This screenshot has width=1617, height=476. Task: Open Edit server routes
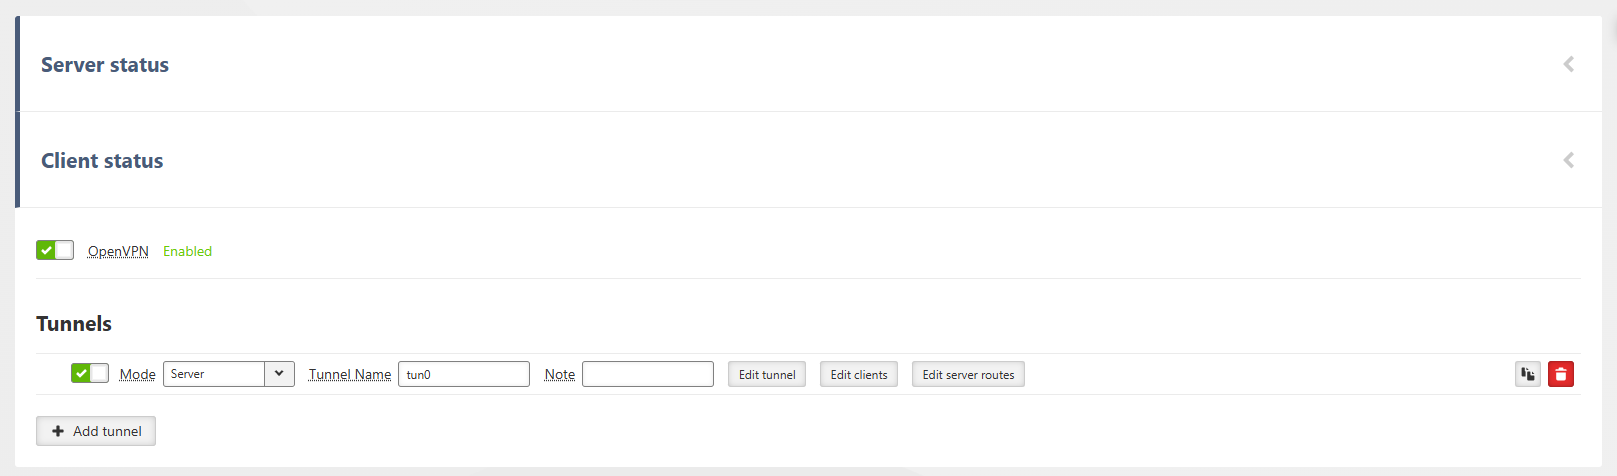[967, 374]
